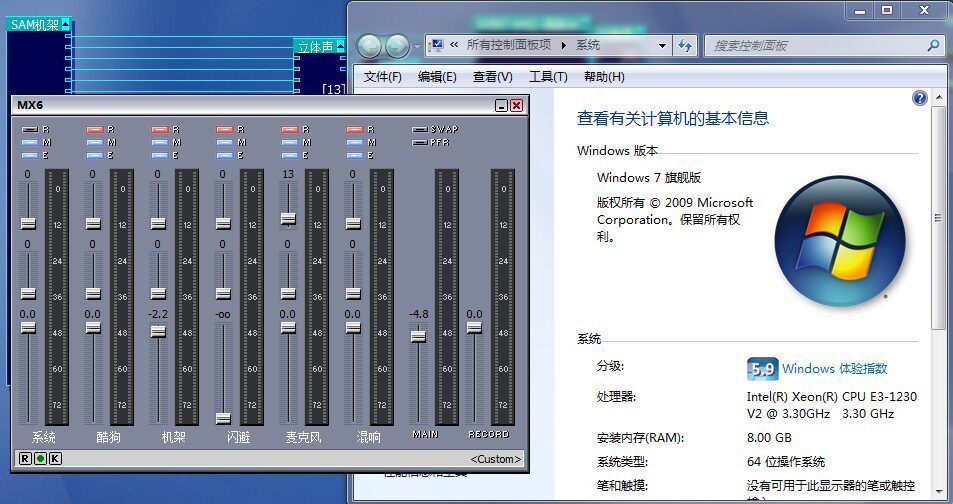Toggle R on the 闪避 channel
The height and width of the screenshot is (504, 953).
225,129
